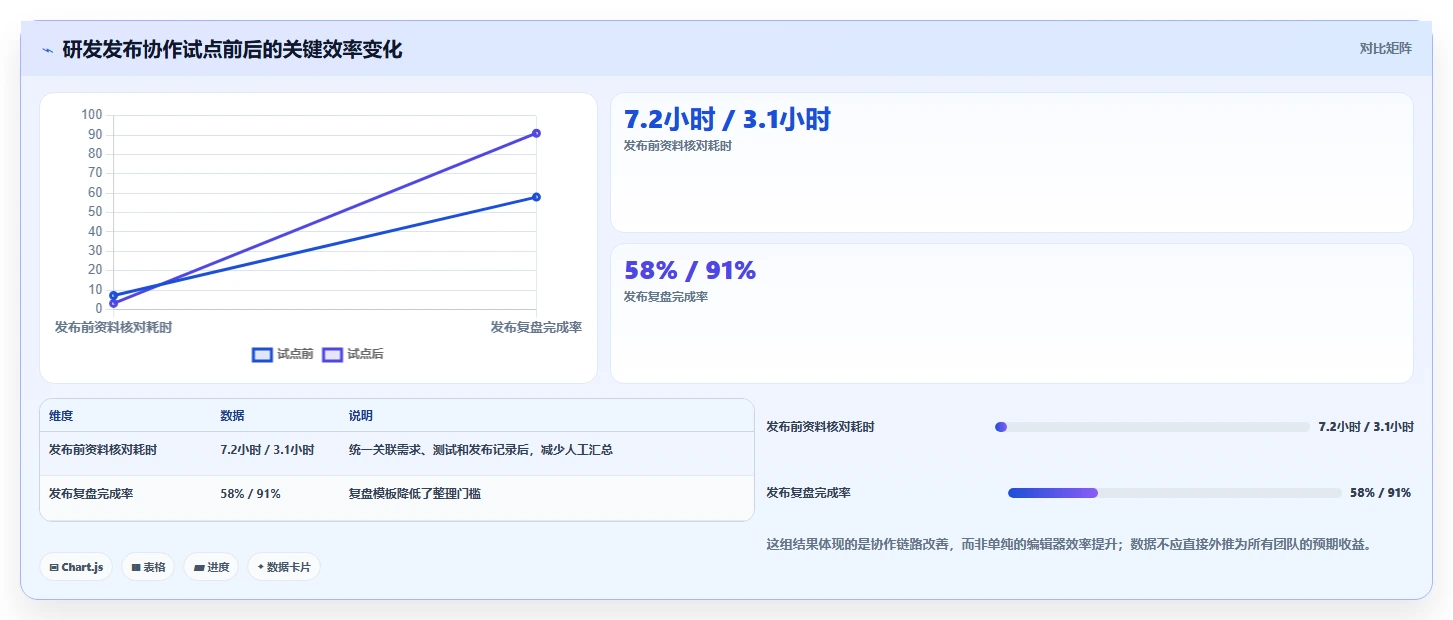Click the 试点前 data point at 58
This screenshot has height=620, width=1453.
[x=537, y=197]
